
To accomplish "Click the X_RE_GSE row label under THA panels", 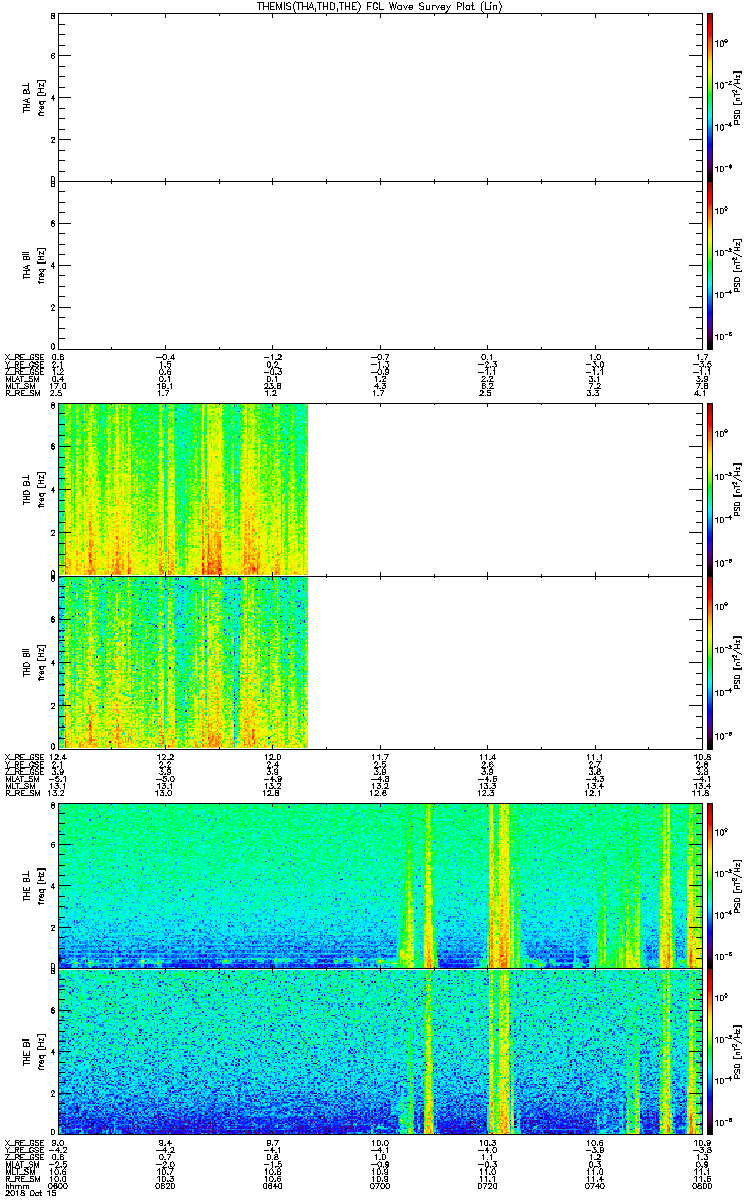I will pyautogui.click(x=22, y=357).
